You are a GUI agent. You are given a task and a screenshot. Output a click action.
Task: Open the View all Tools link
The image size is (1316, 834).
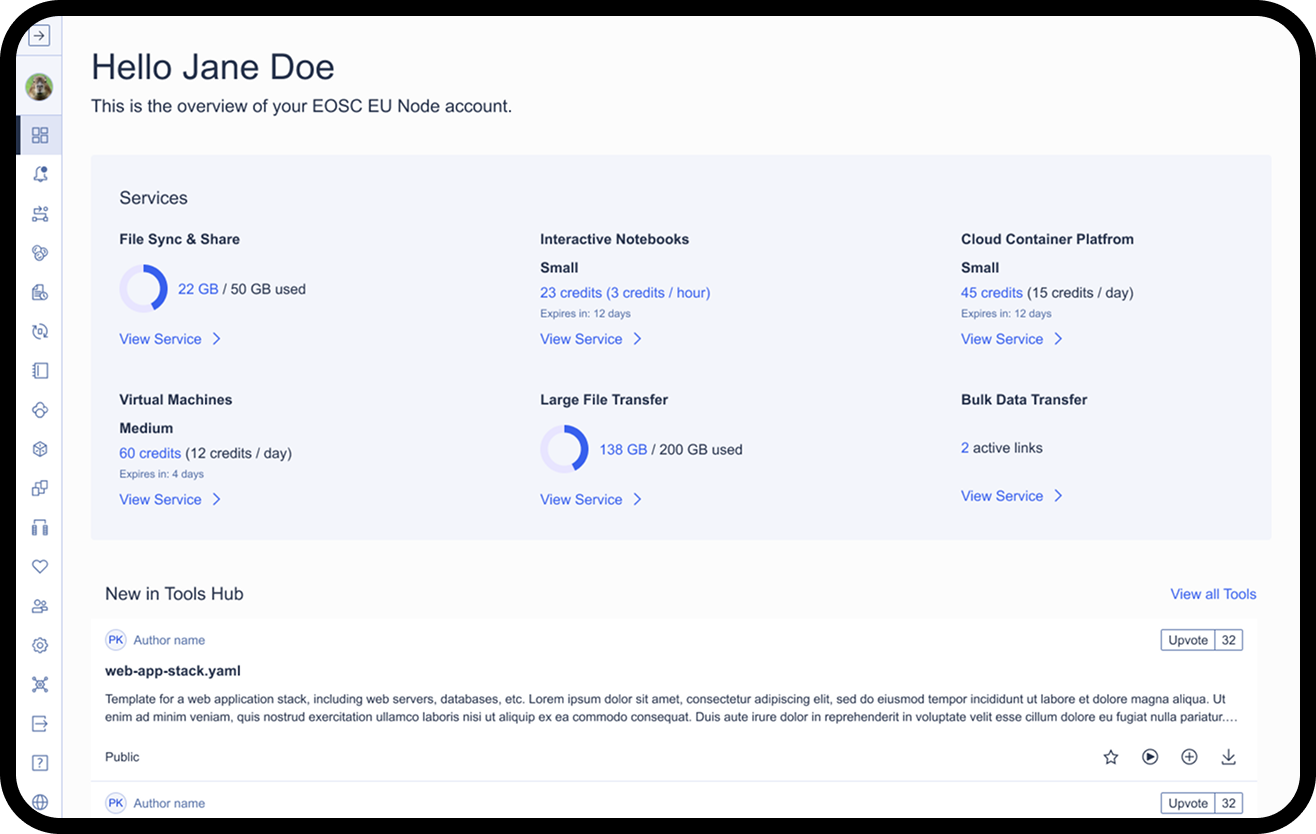pyautogui.click(x=1213, y=594)
